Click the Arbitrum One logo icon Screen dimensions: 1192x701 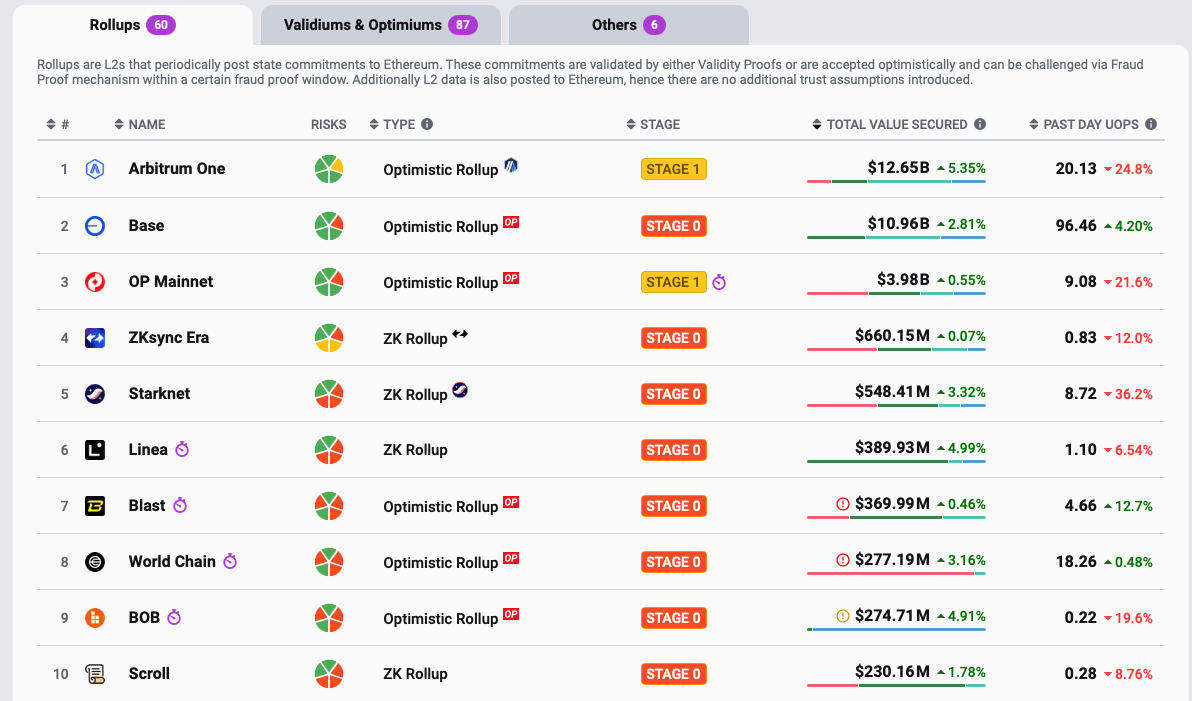95,169
